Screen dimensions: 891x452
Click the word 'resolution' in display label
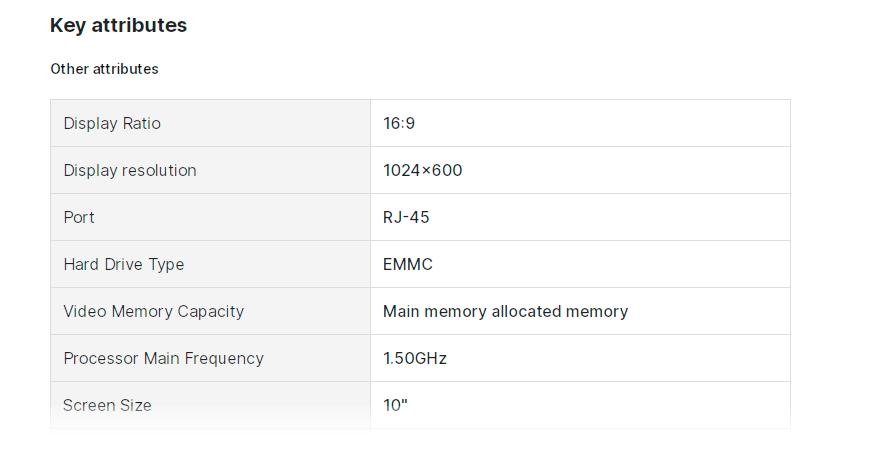(160, 170)
